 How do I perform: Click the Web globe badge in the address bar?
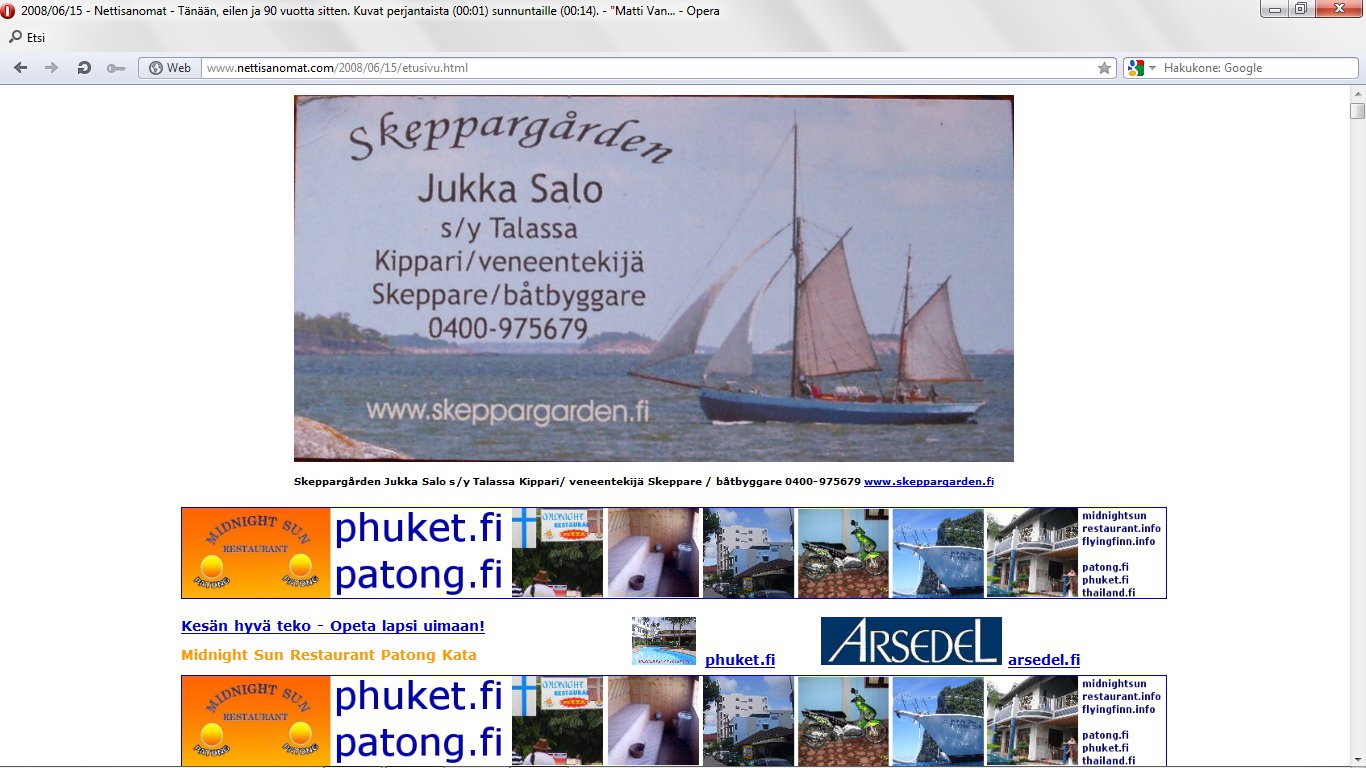click(x=170, y=68)
